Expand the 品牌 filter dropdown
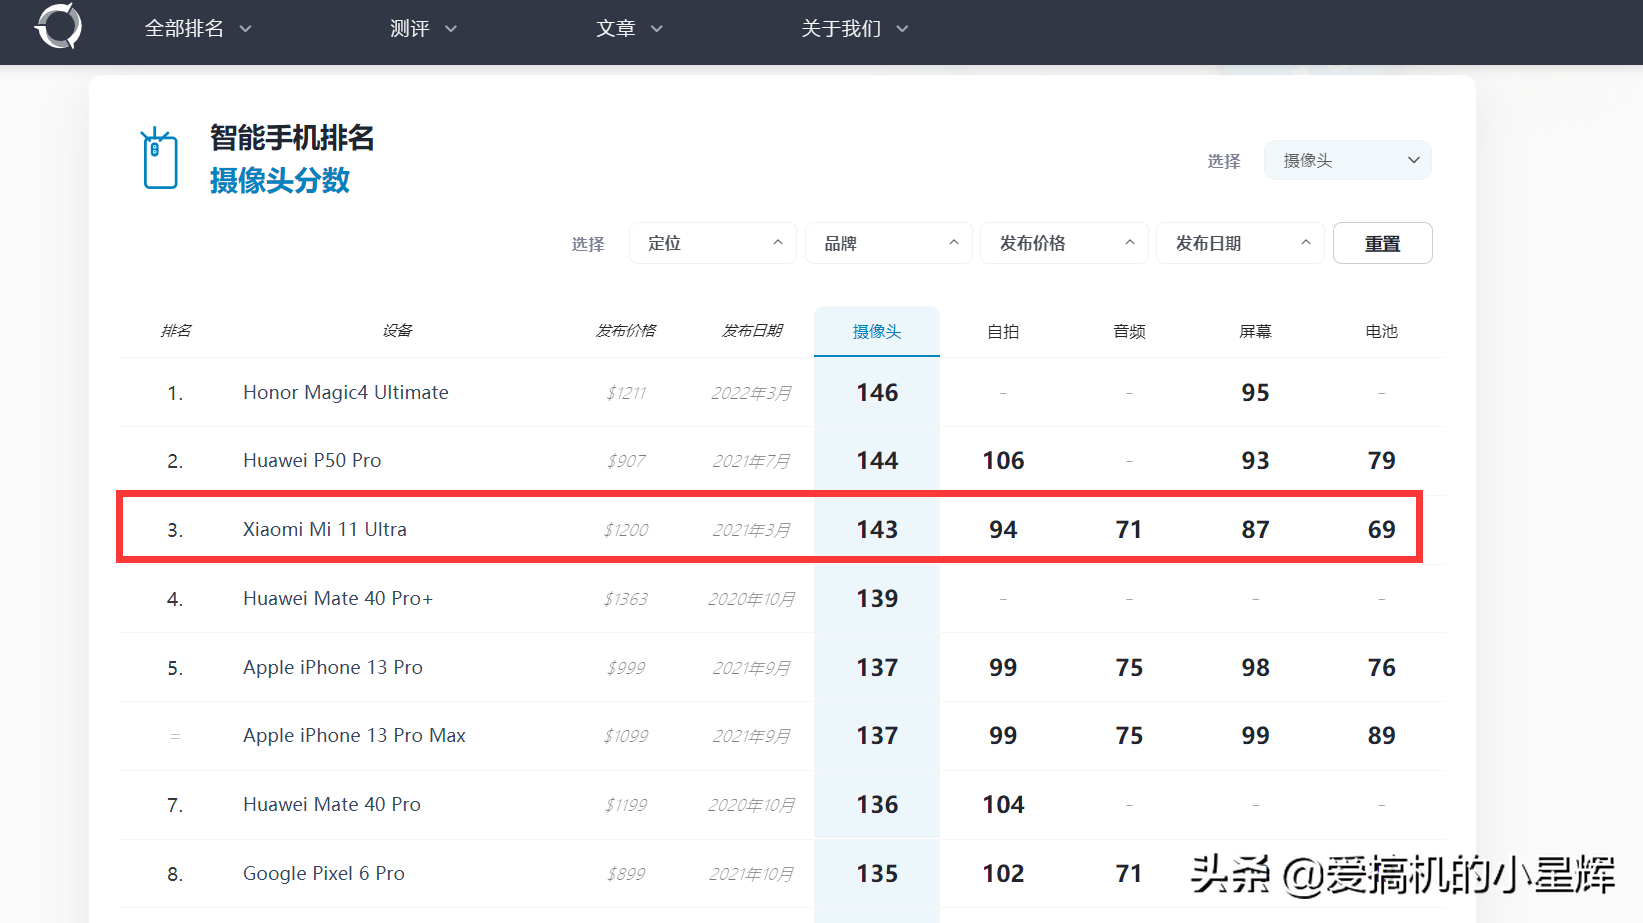The height and width of the screenshot is (923, 1643). click(x=889, y=243)
